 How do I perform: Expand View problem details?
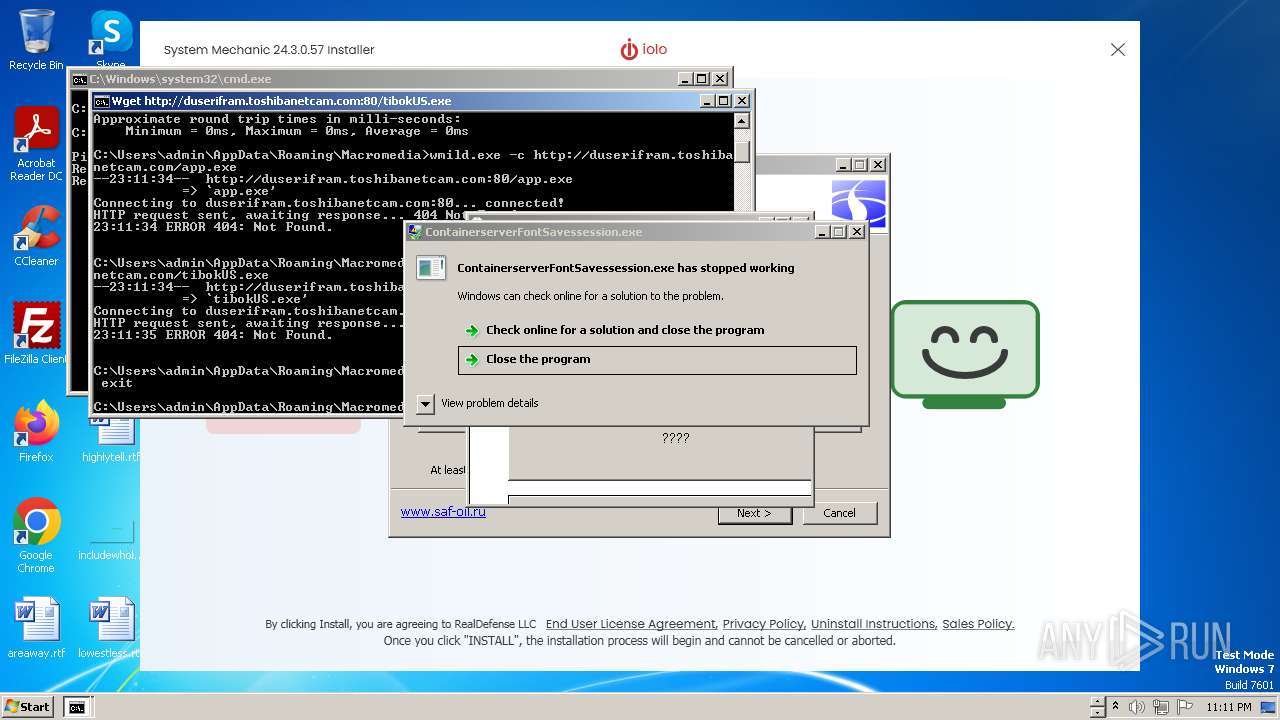[478, 403]
